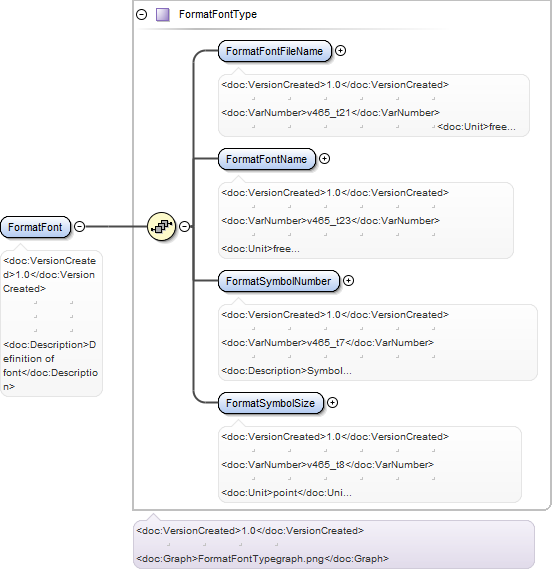The image size is (553, 572).
Task: Collapse the FormatFontType container
Action: pos(142,15)
